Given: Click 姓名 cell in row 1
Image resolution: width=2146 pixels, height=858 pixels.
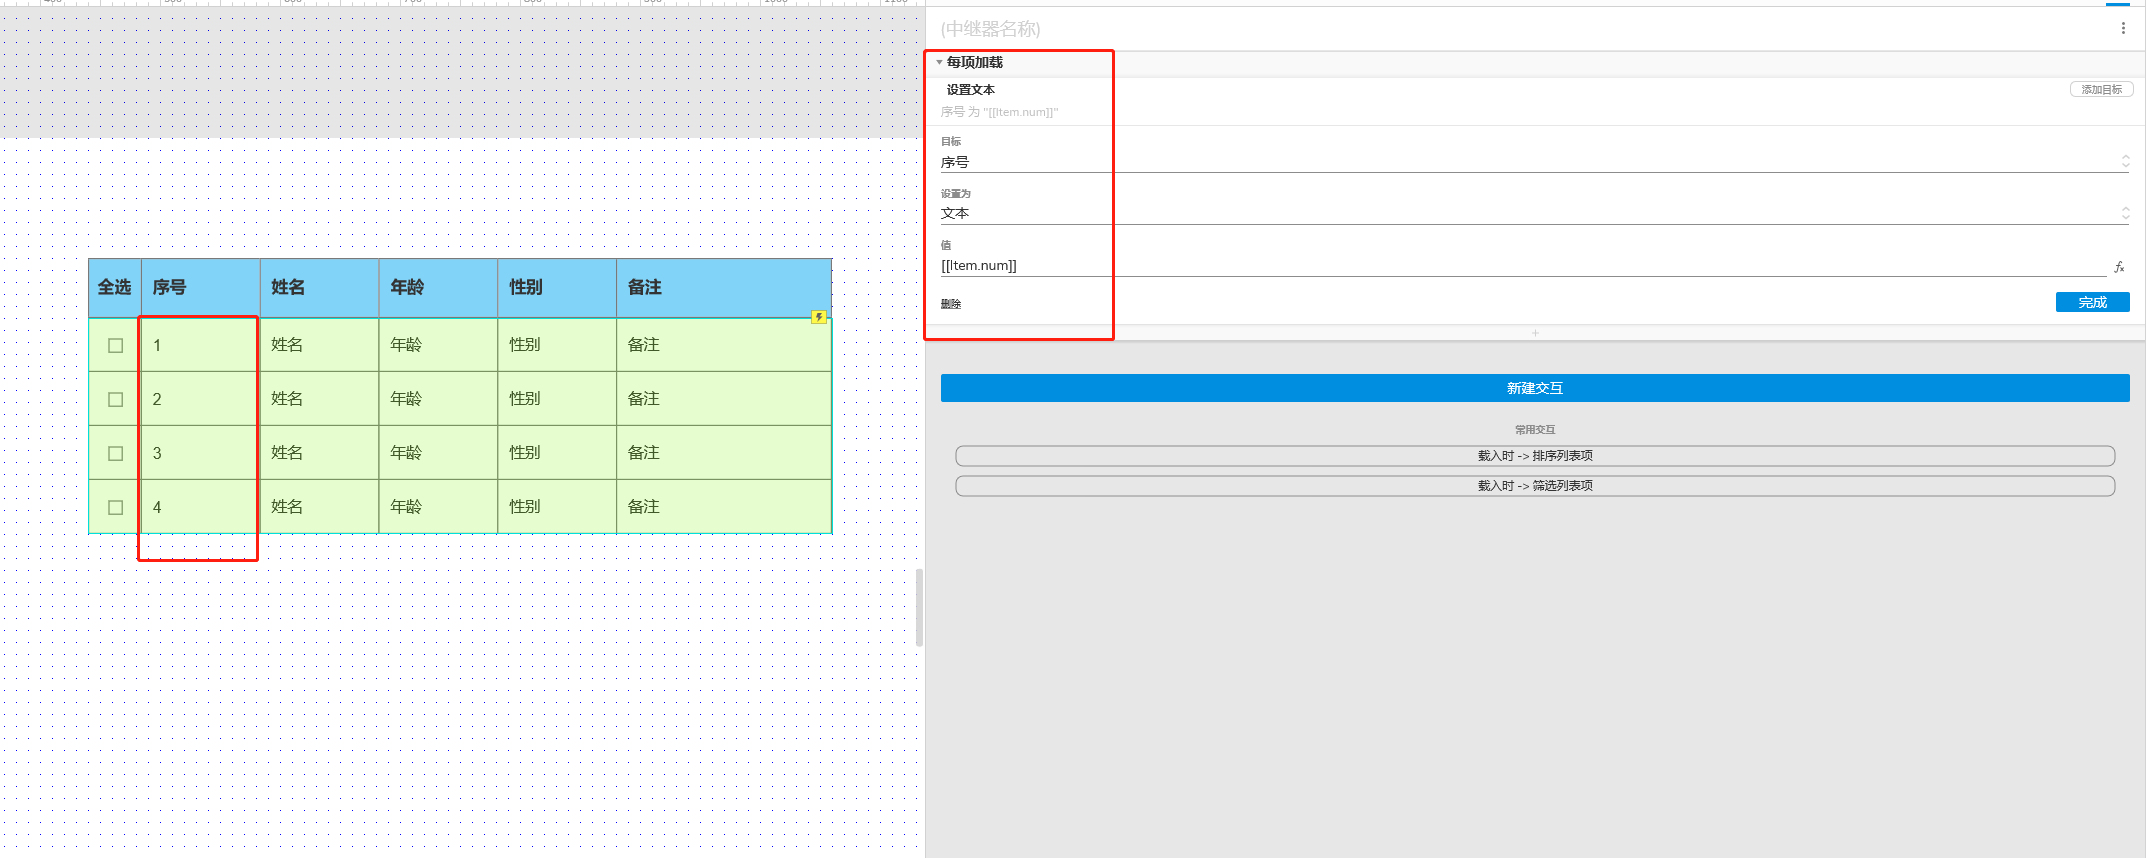Looking at the screenshot, I should click(x=319, y=345).
